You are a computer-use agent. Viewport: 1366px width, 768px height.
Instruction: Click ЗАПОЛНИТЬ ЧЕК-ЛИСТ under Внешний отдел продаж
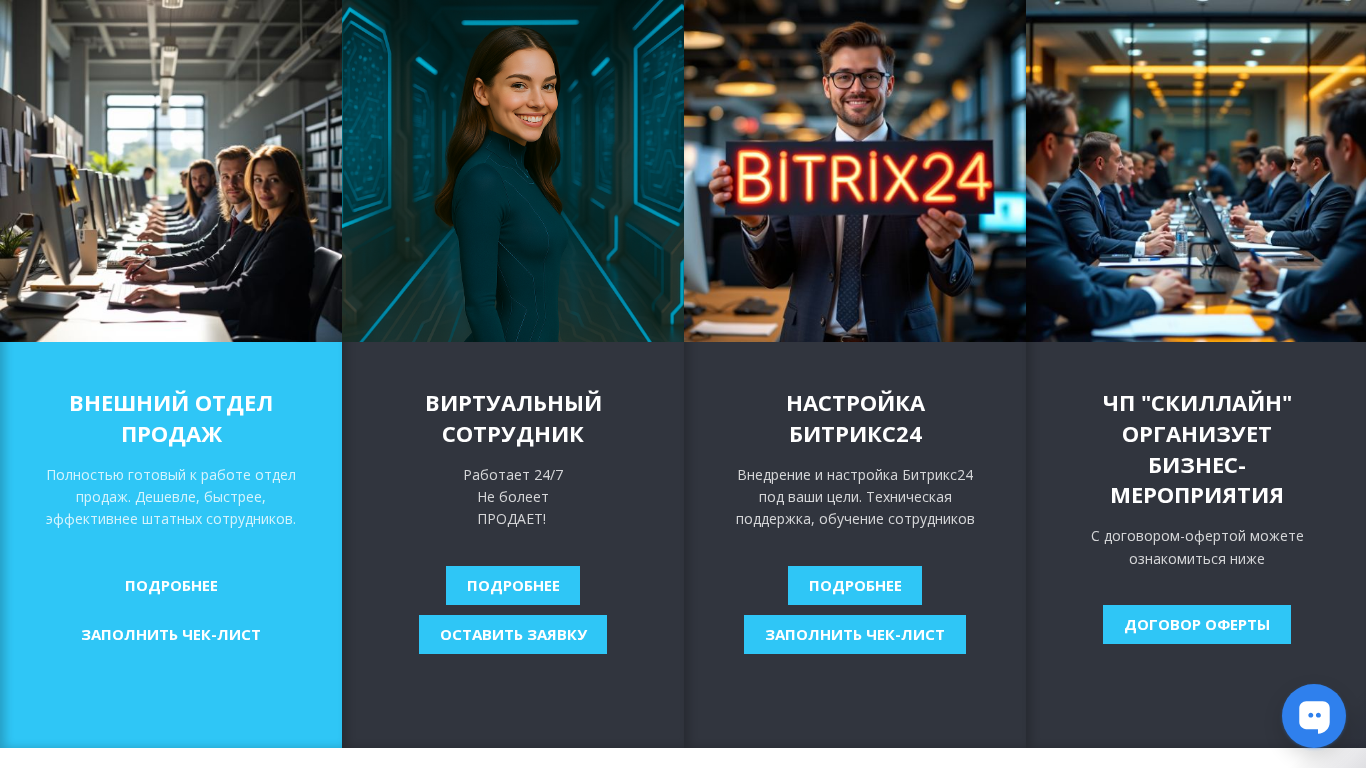coord(171,635)
